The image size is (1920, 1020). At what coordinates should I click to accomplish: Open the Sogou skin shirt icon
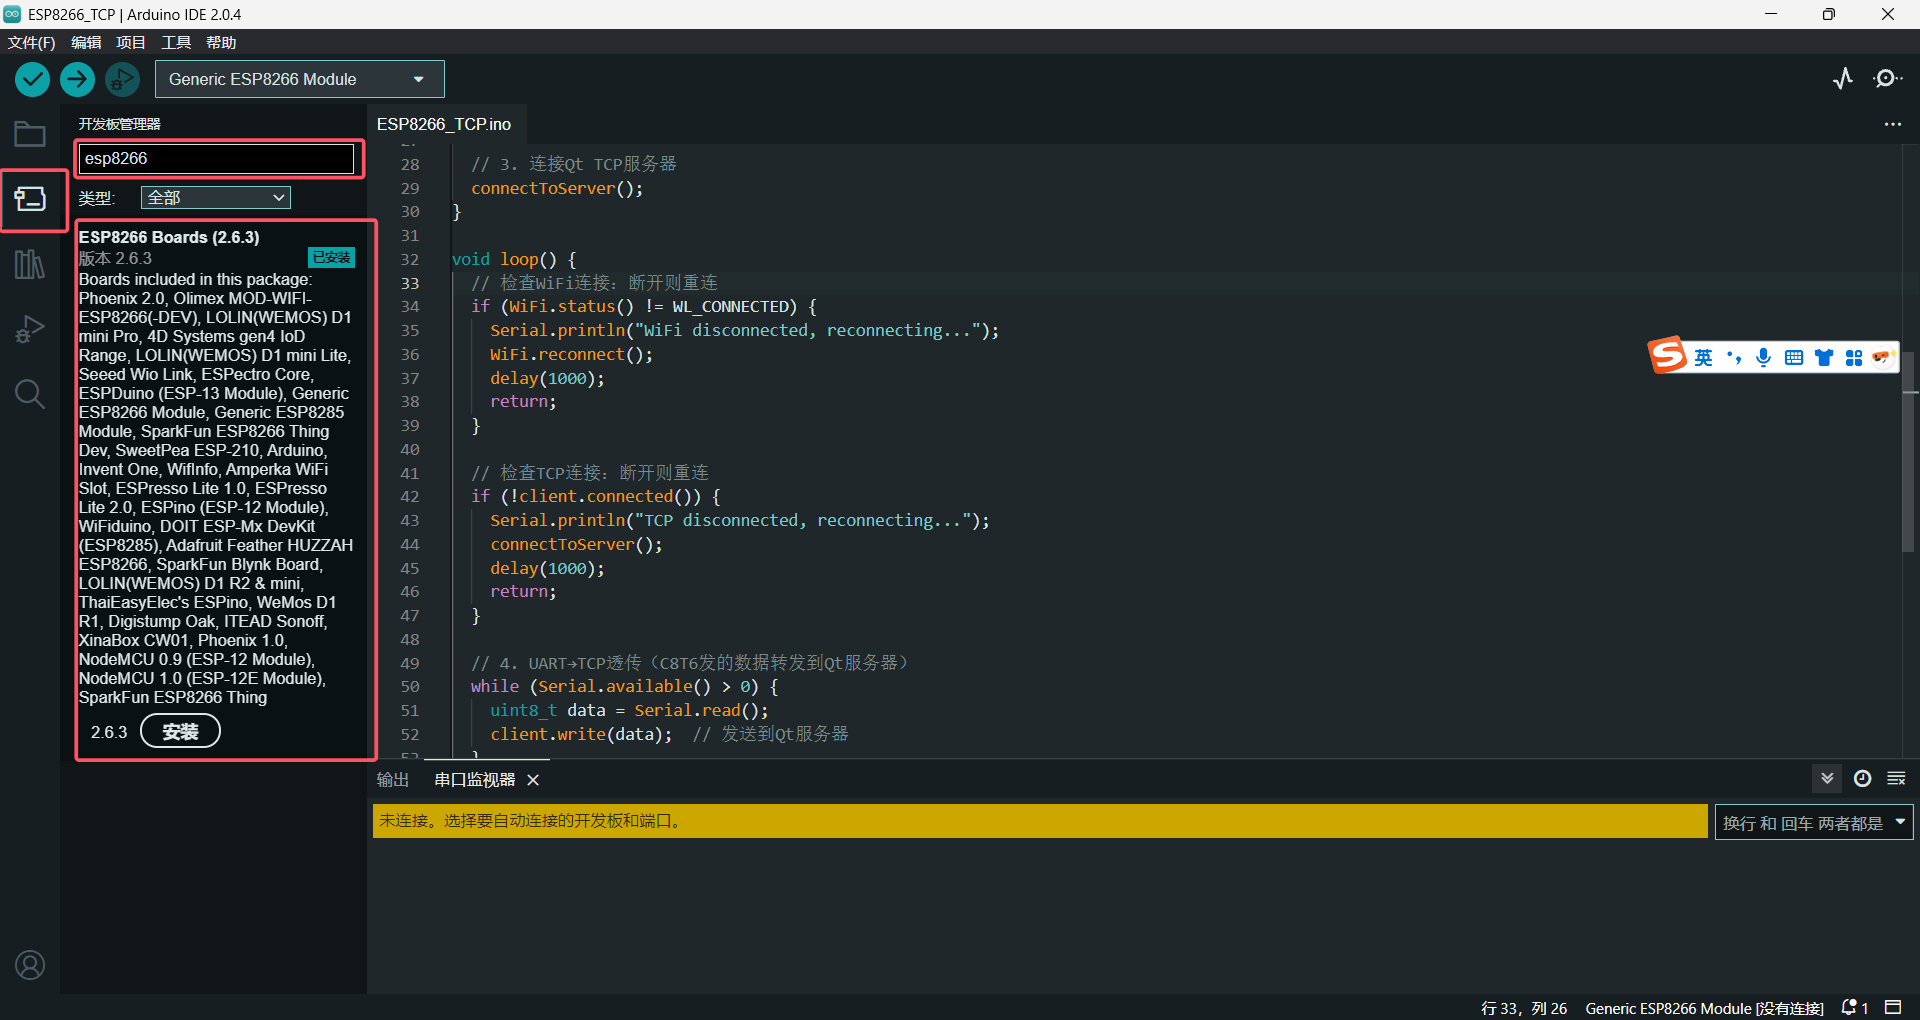pyautogui.click(x=1824, y=358)
